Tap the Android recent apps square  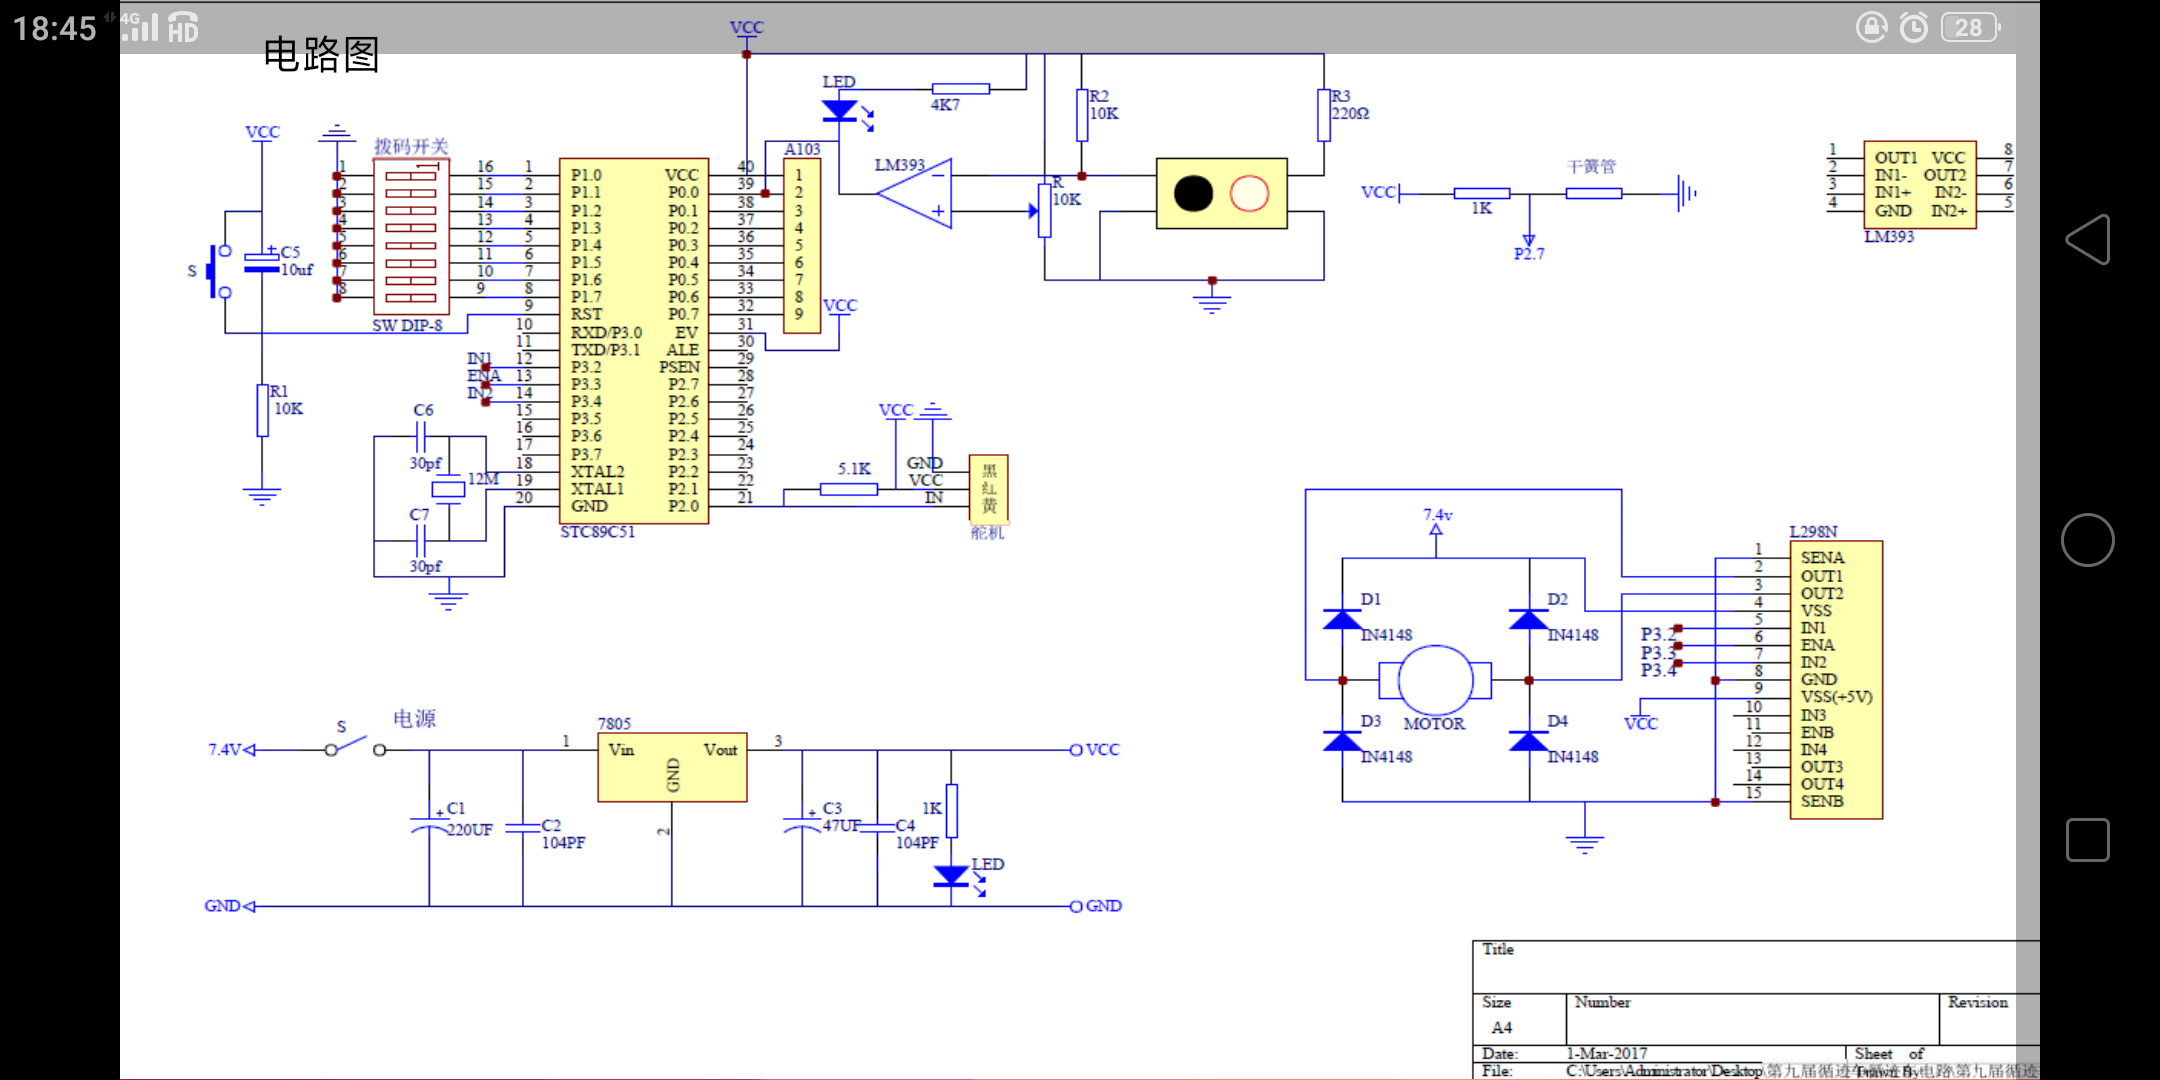point(2088,840)
